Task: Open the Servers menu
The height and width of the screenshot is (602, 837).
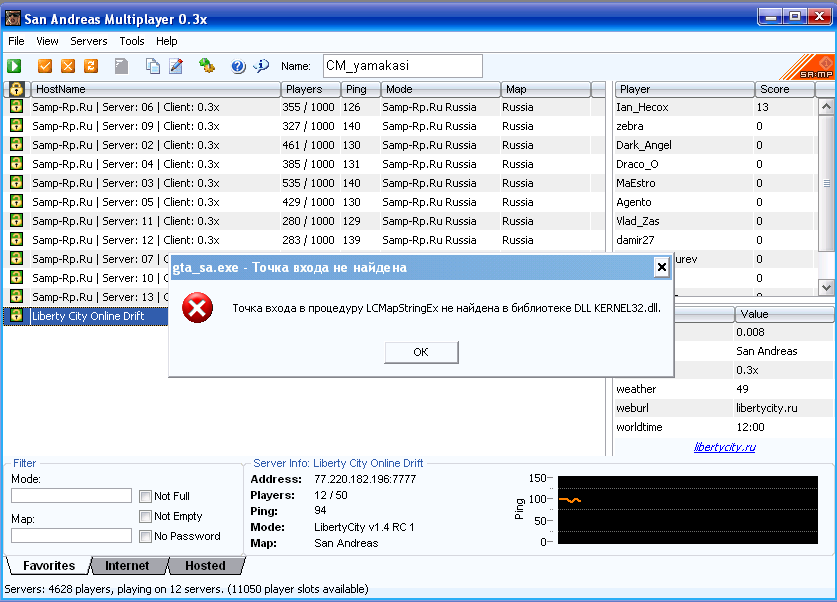Action: coord(89,41)
